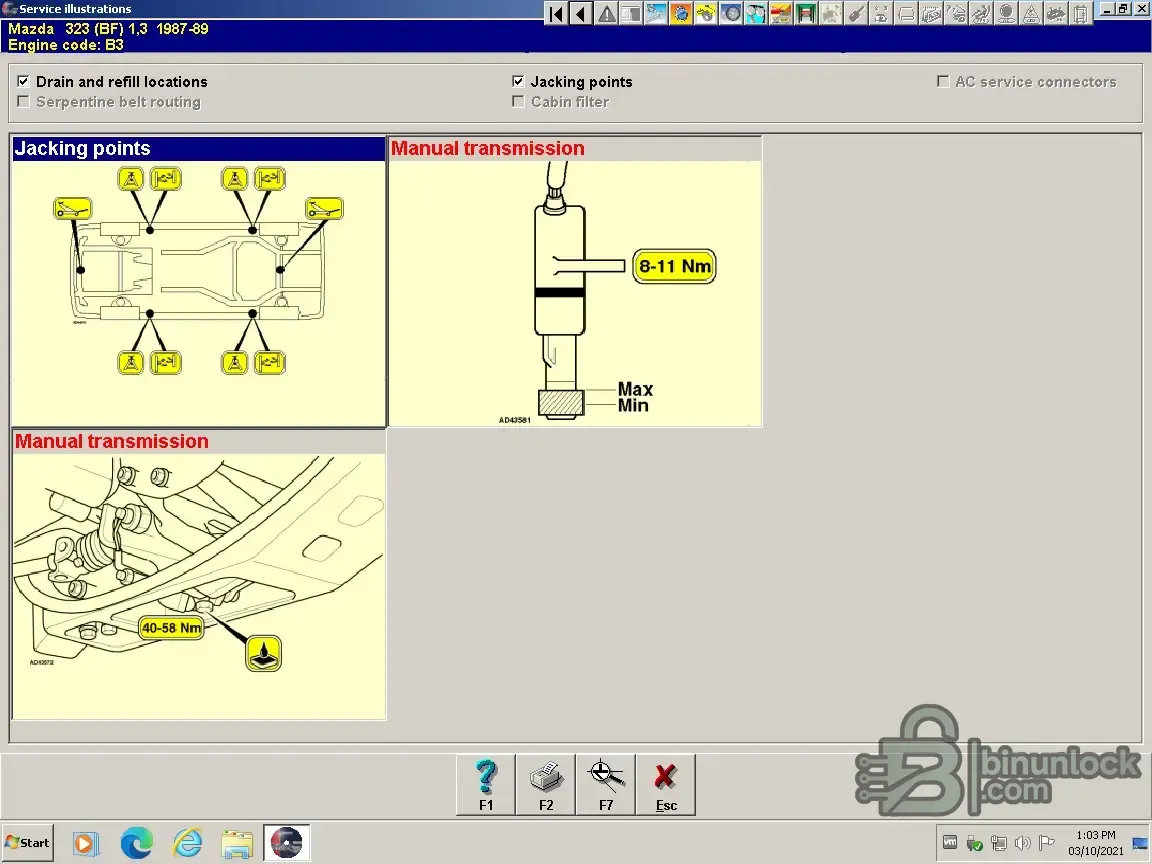Go back using the single left arrow icon
The width and height of the screenshot is (1152, 864).
point(581,13)
